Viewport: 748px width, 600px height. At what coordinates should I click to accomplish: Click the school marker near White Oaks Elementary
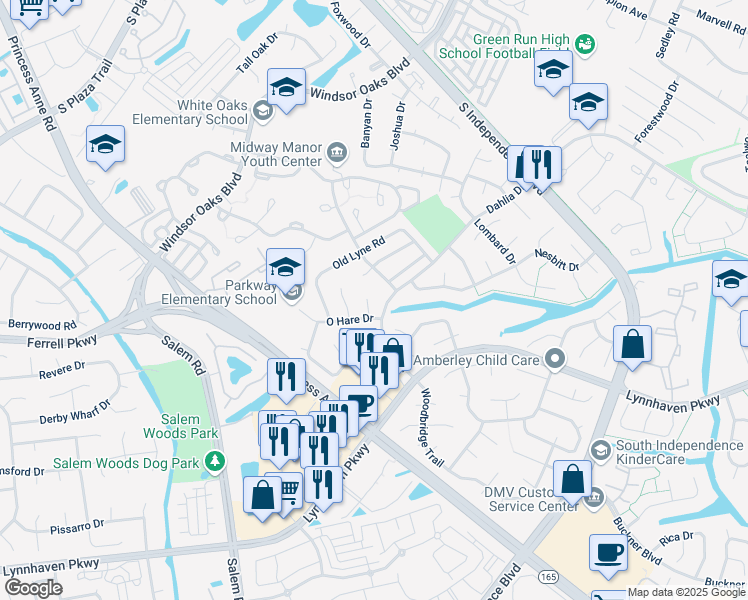click(286, 90)
